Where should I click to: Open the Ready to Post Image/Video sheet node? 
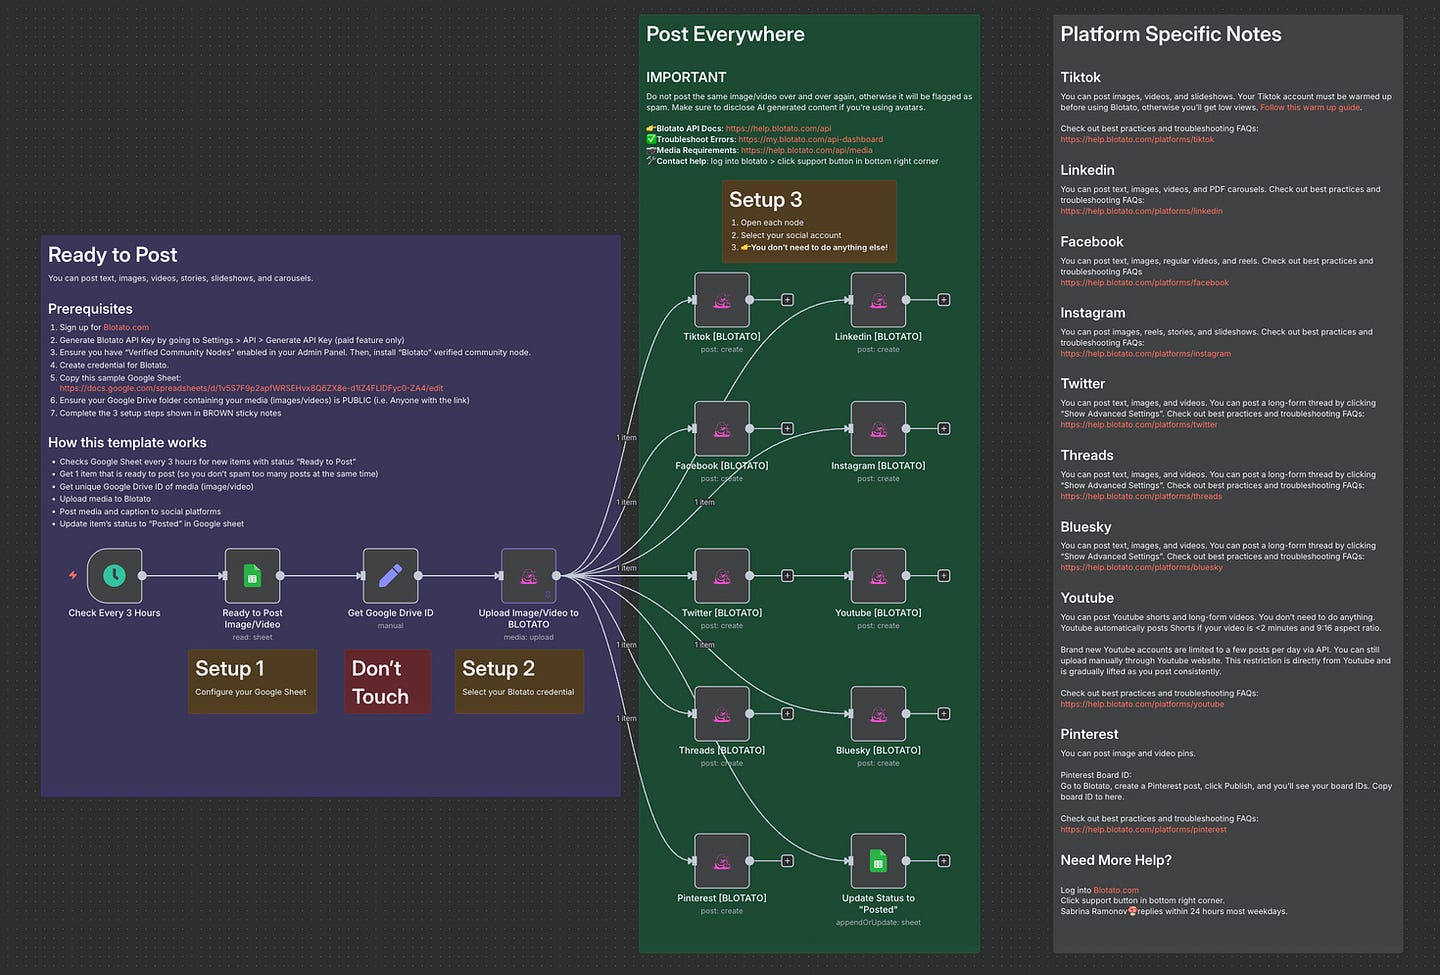click(x=252, y=575)
